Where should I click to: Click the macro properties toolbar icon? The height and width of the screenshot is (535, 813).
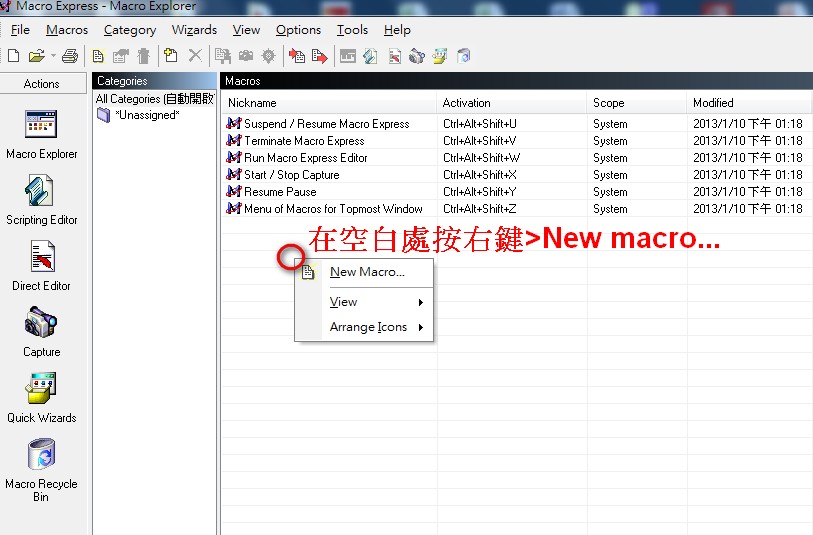[x=120, y=55]
